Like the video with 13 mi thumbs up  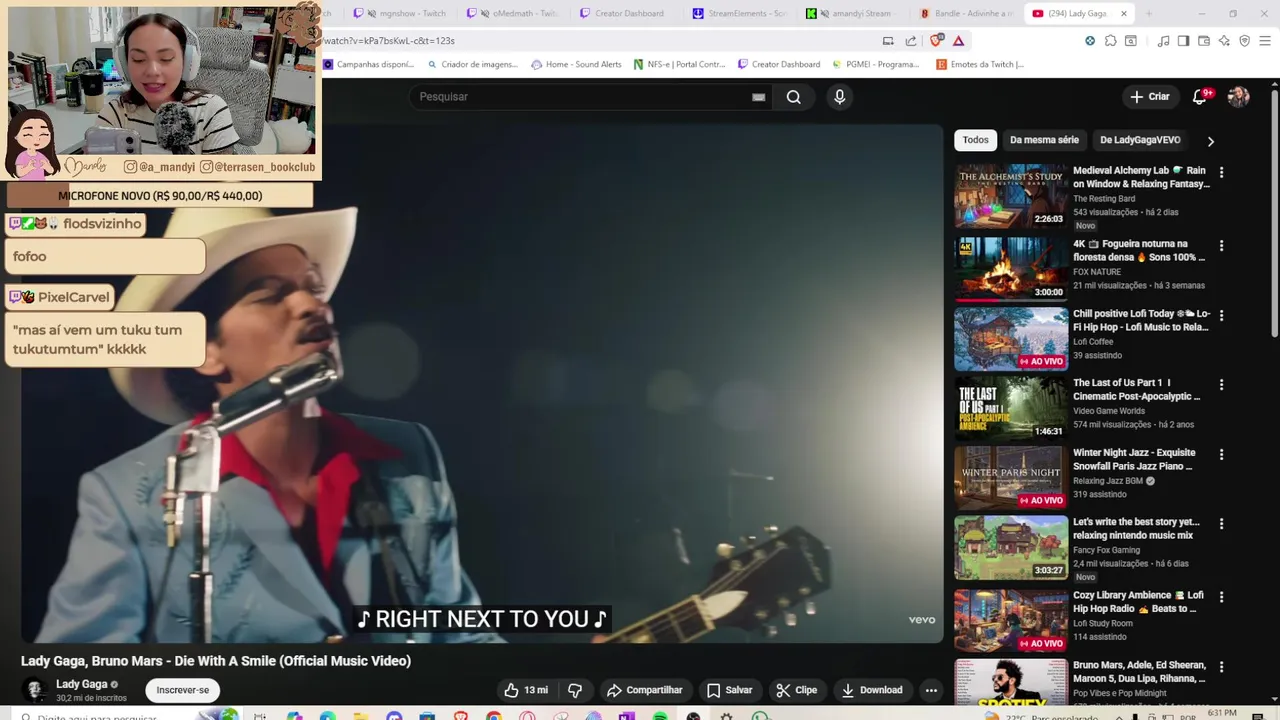tap(526, 690)
